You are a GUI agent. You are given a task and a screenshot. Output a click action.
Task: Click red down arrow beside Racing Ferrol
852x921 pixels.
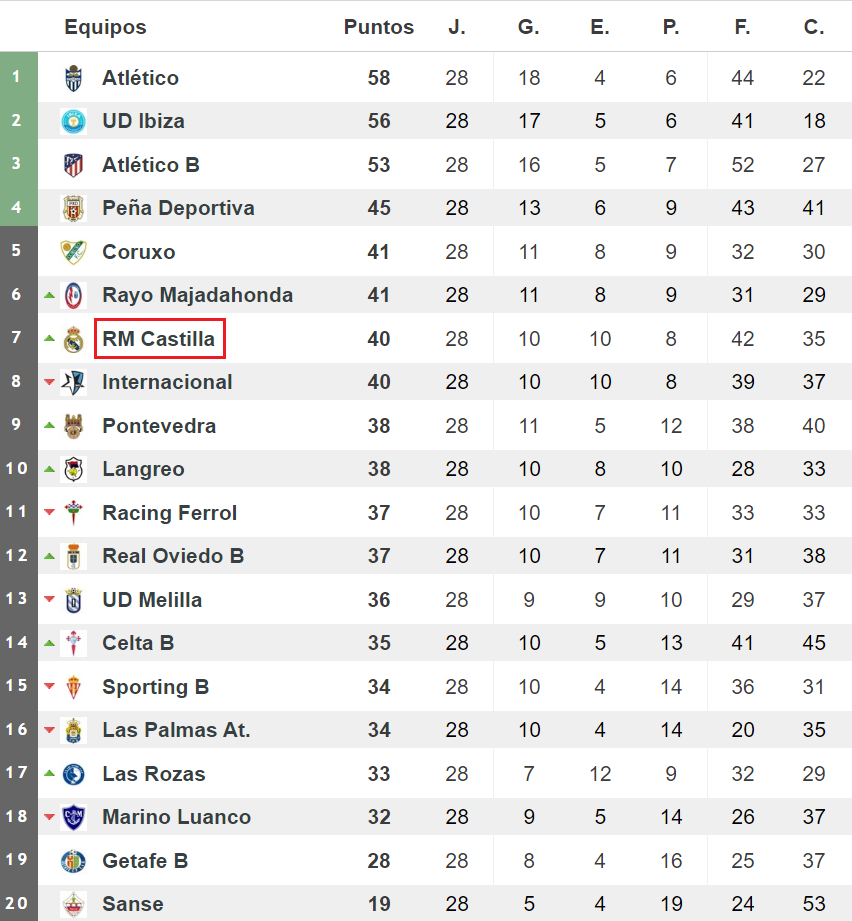pyautogui.click(x=49, y=513)
